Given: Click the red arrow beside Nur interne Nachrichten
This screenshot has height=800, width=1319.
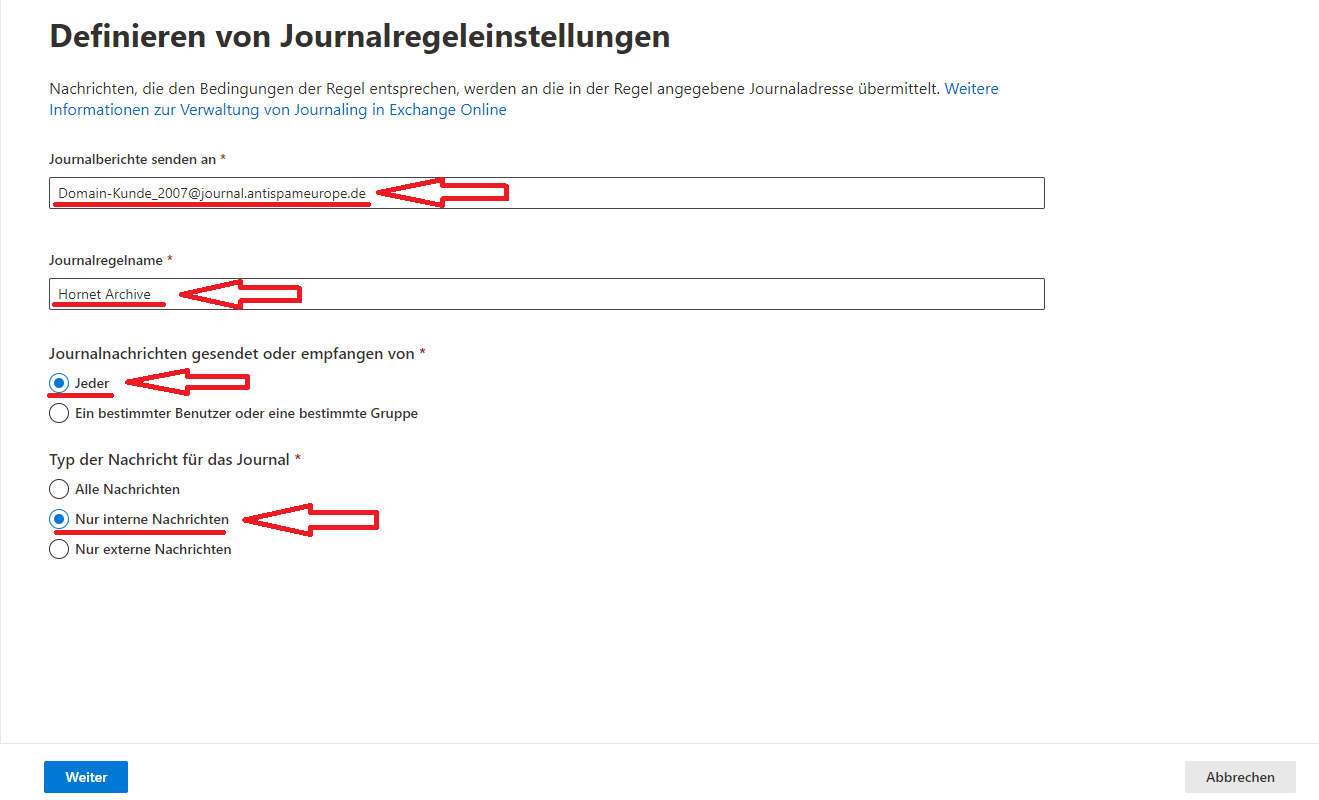Looking at the screenshot, I should (311, 519).
